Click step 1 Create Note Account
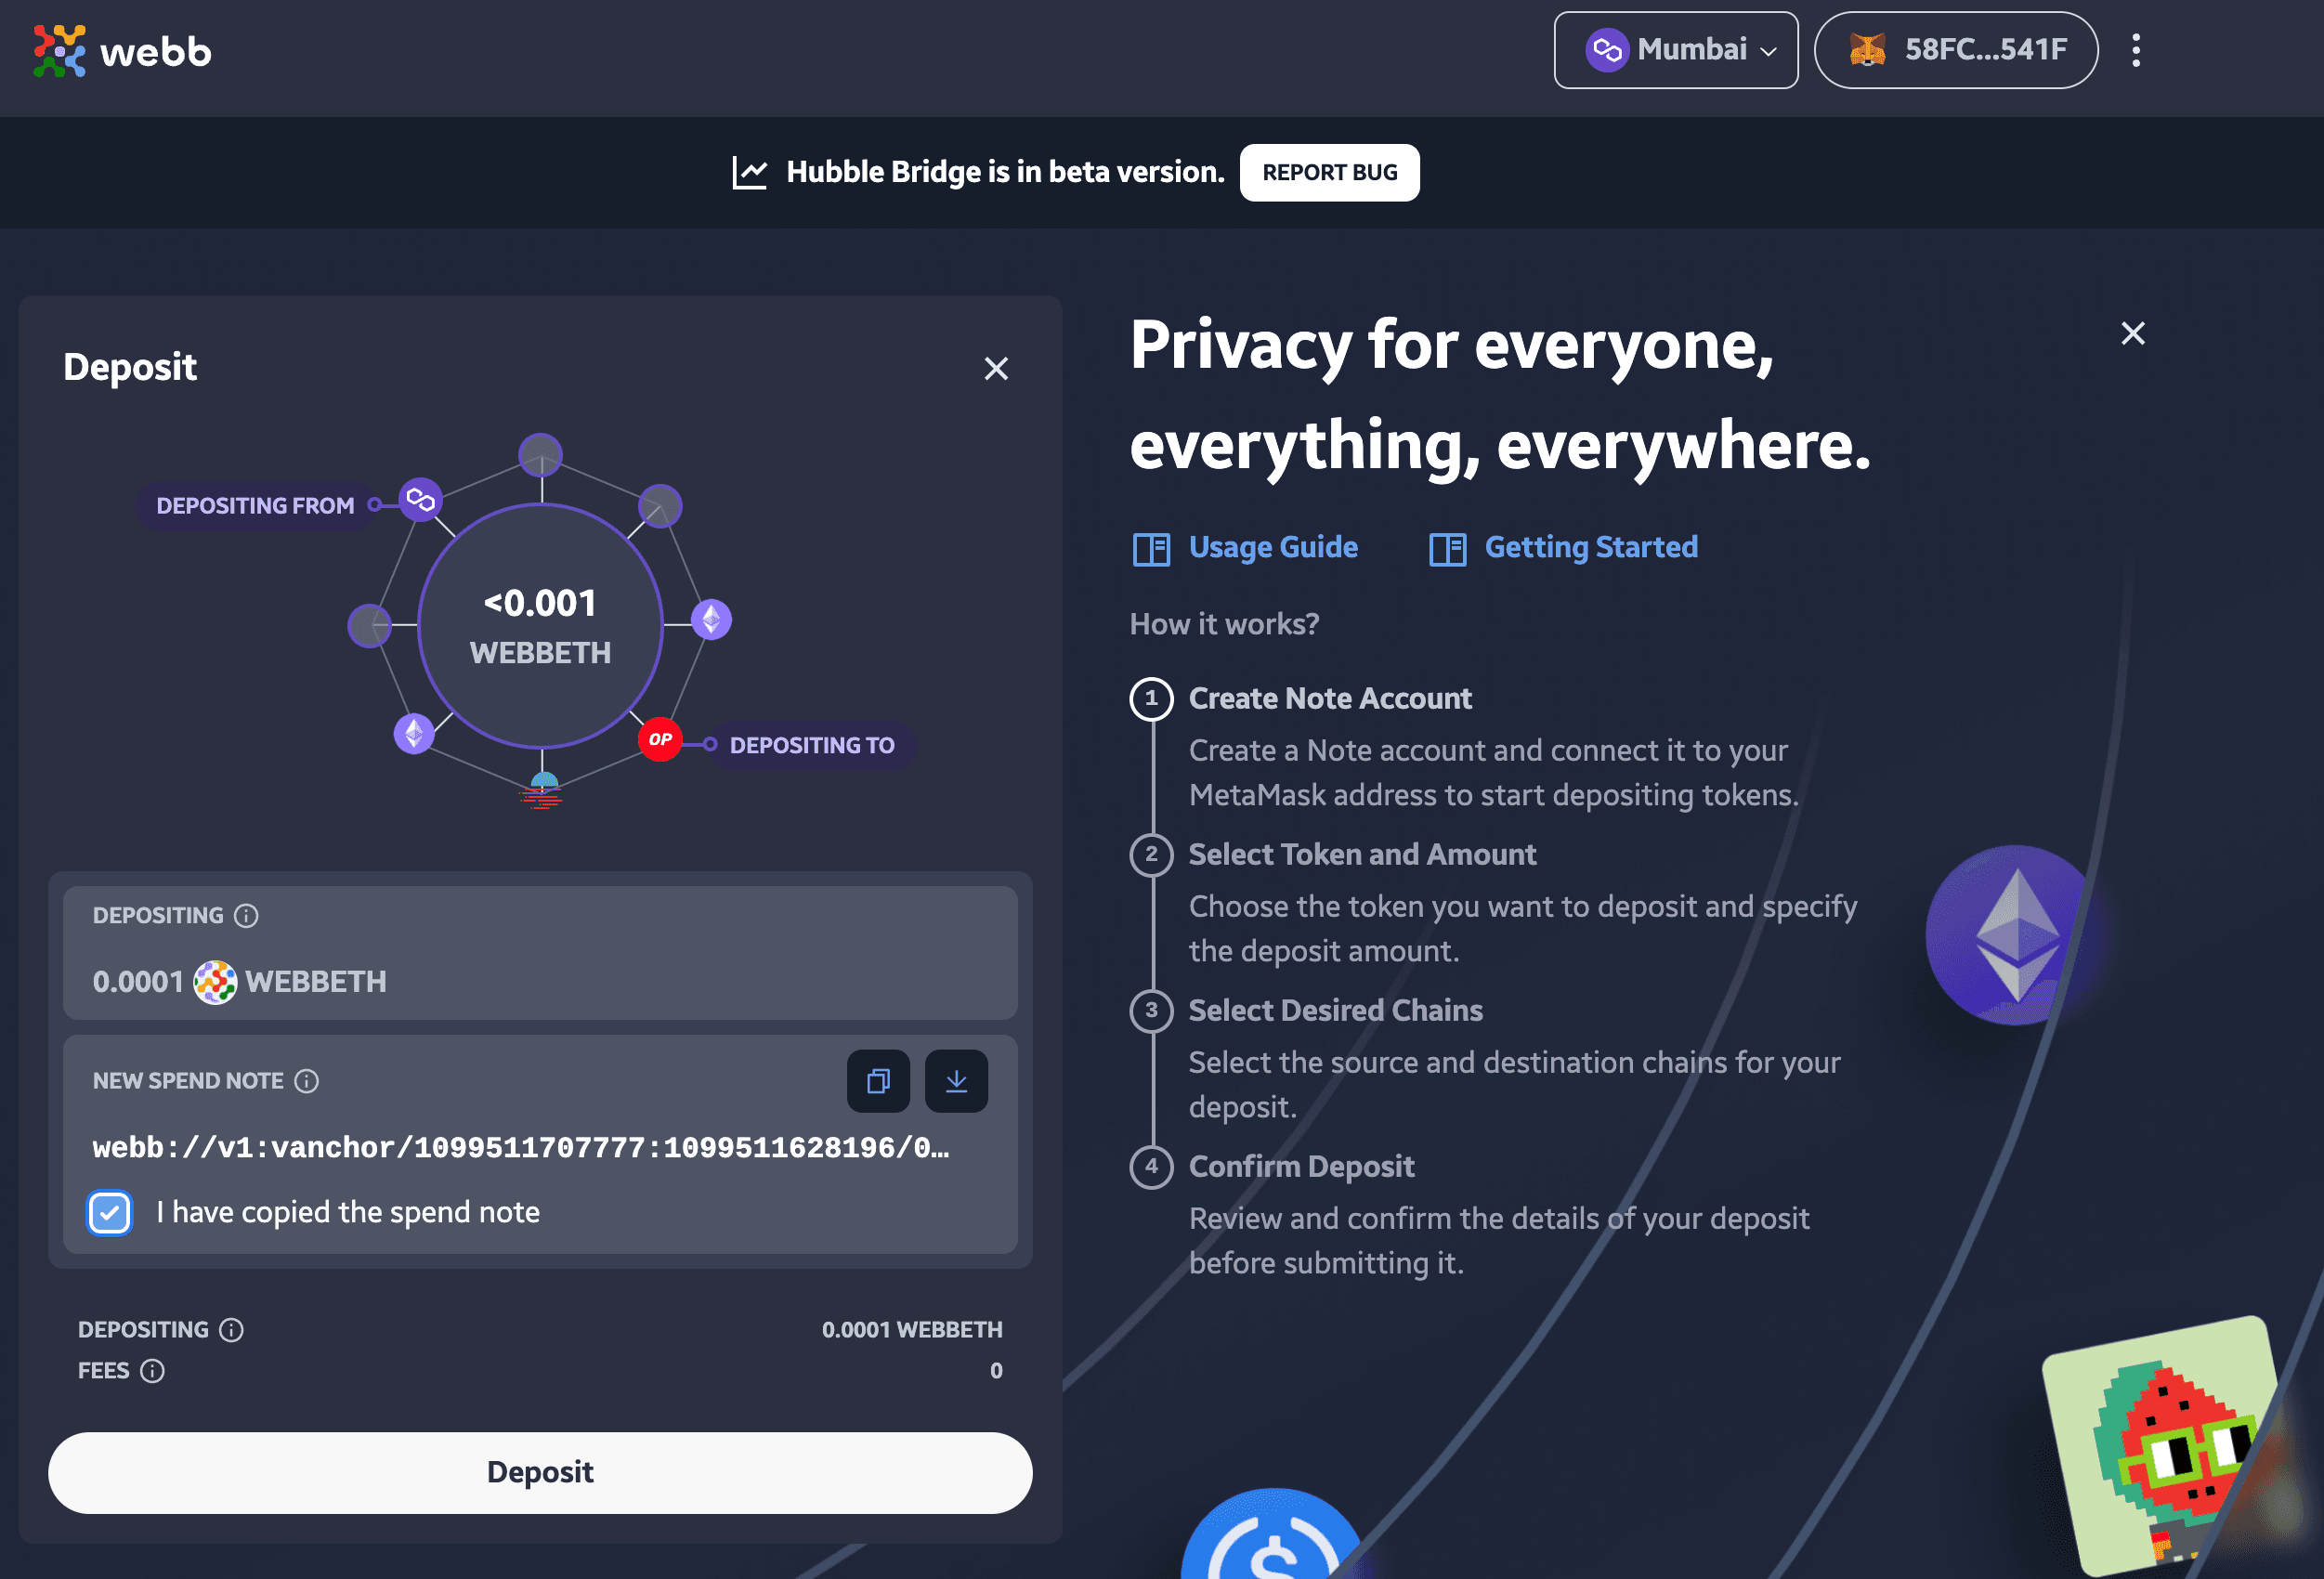The width and height of the screenshot is (2324, 1579). pyautogui.click(x=1329, y=698)
